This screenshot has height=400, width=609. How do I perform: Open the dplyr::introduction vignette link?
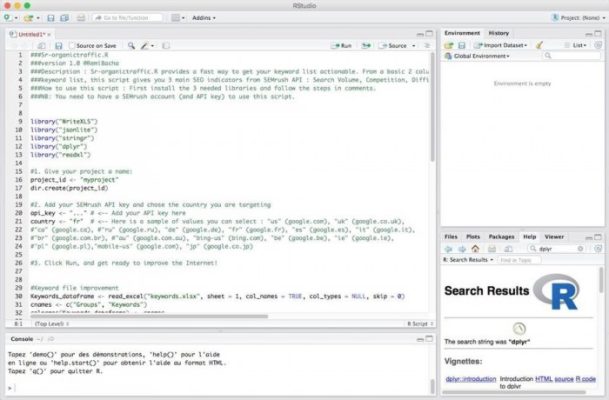coord(471,379)
